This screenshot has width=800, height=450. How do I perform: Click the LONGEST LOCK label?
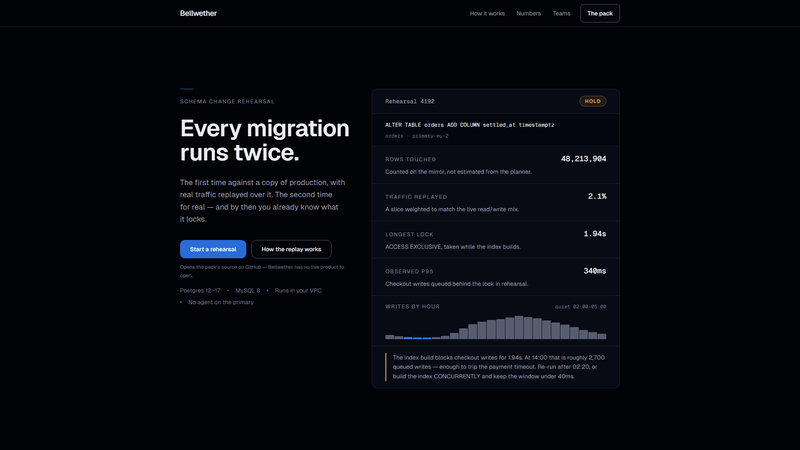point(409,234)
